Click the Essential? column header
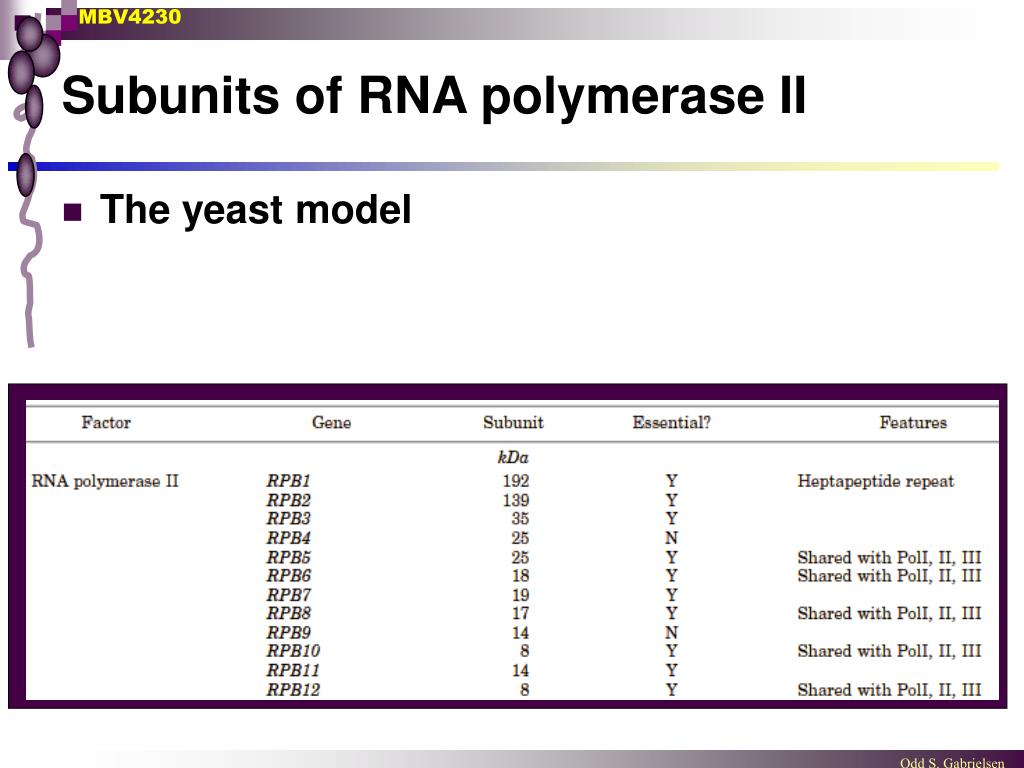The image size is (1024, 768). pos(671,423)
